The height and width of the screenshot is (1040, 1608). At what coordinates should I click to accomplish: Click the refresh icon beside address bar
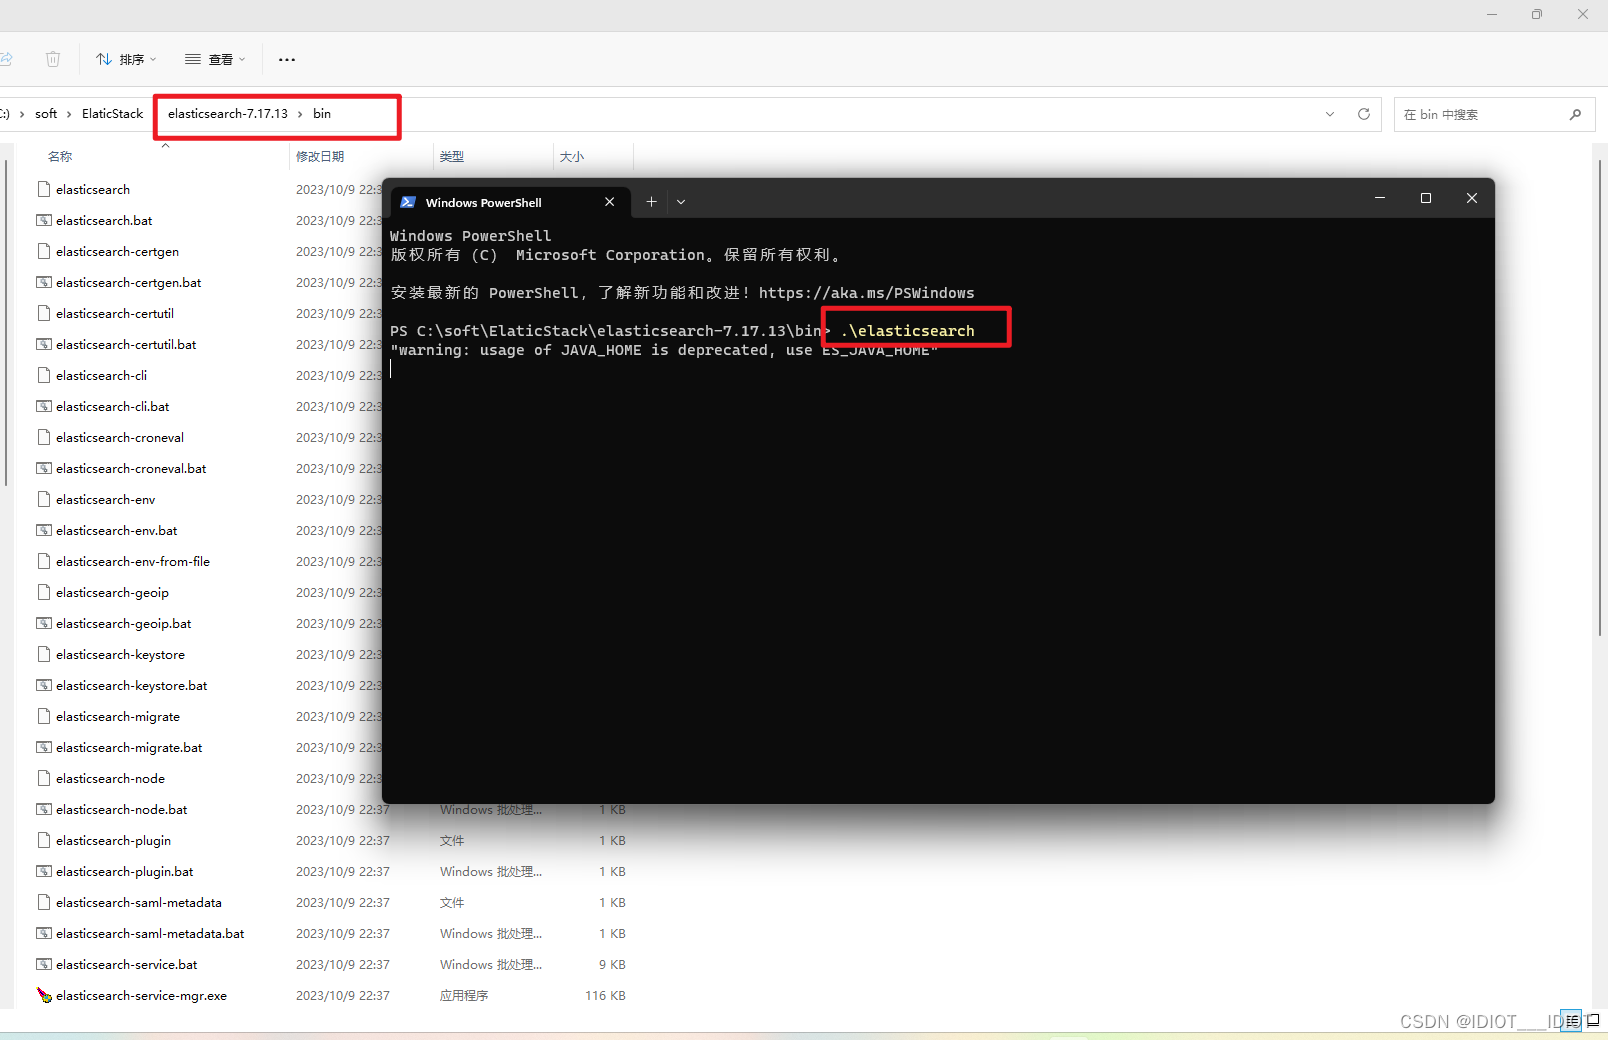pos(1363,114)
